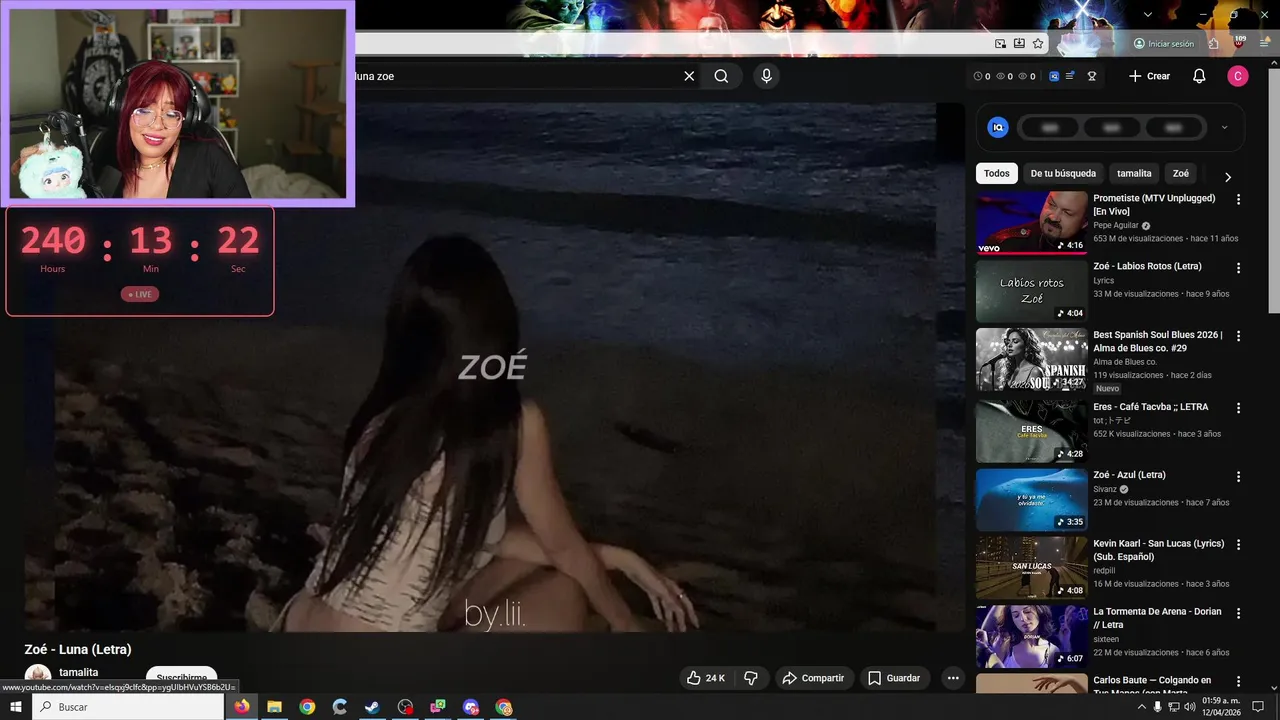1280x720 pixels.
Task: Open Kevin Kaarl - San Lucas video title
Action: click(x=1158, y=550)
